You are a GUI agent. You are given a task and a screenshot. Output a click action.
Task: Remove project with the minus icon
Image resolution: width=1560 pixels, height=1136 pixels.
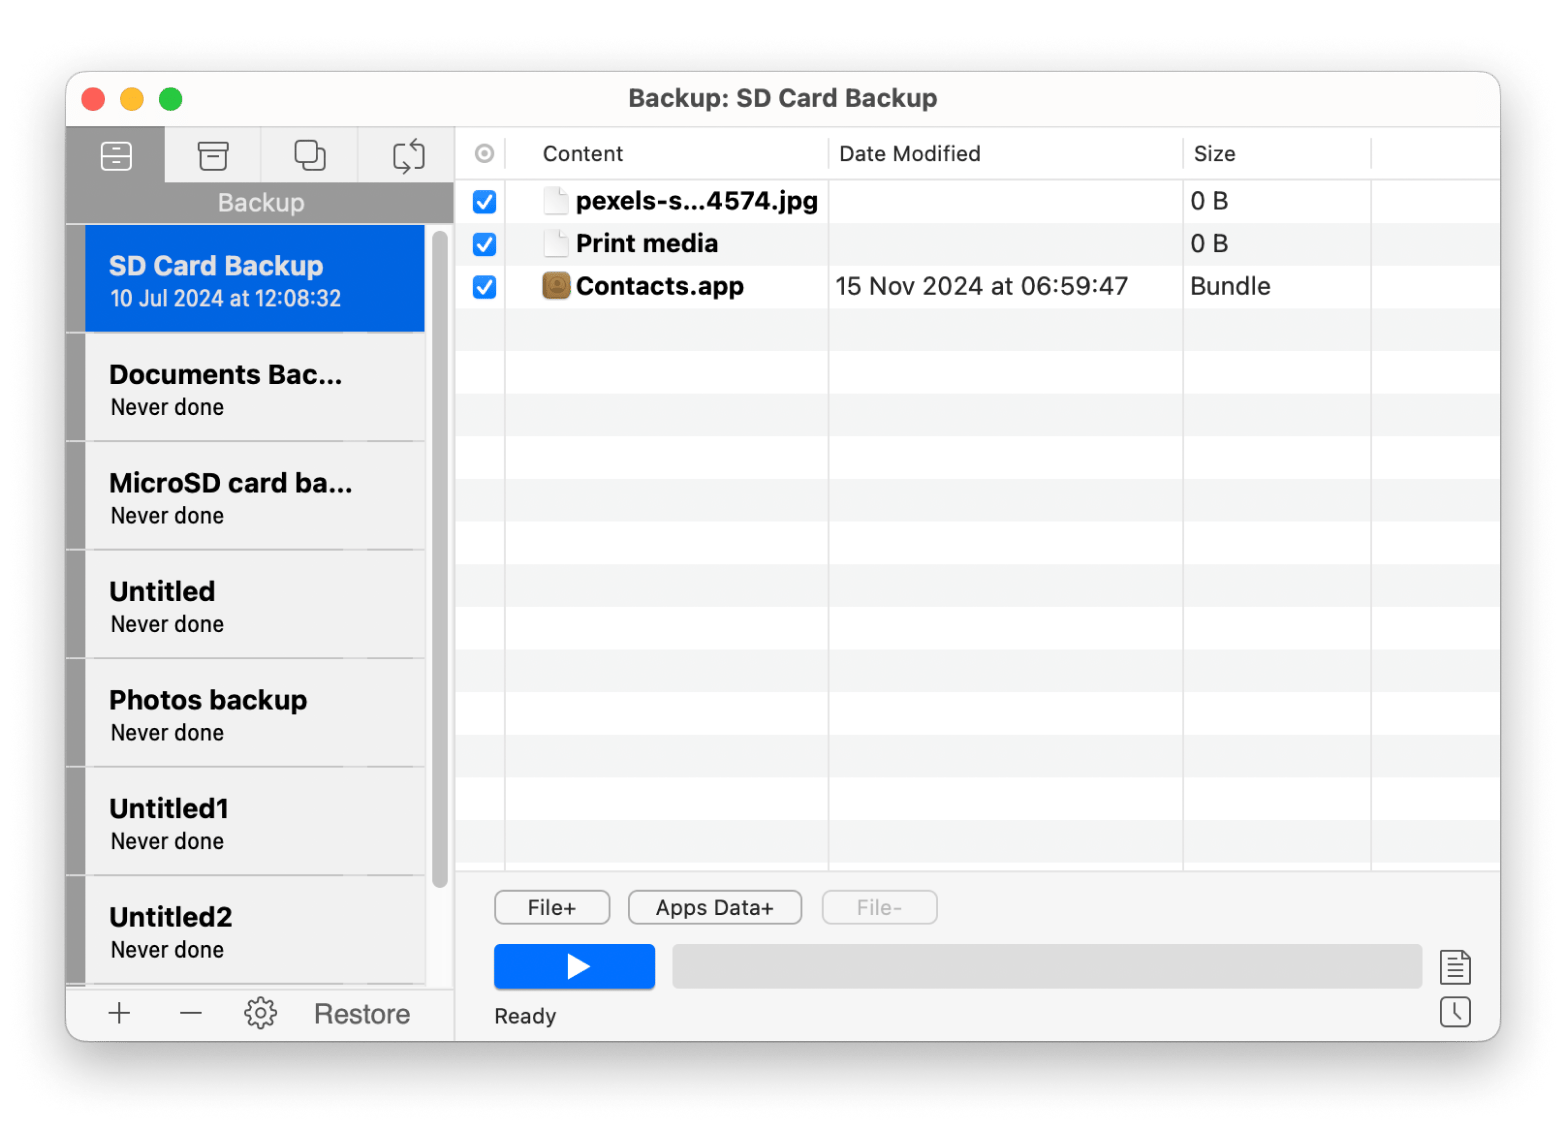coord(191,1013)
